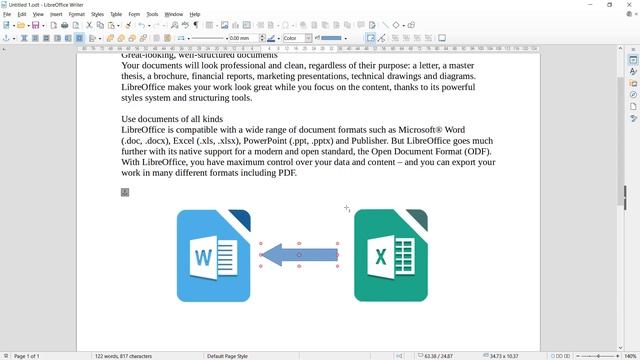
Task: Click the Undo arrow icon
Action: coord(141,25)
